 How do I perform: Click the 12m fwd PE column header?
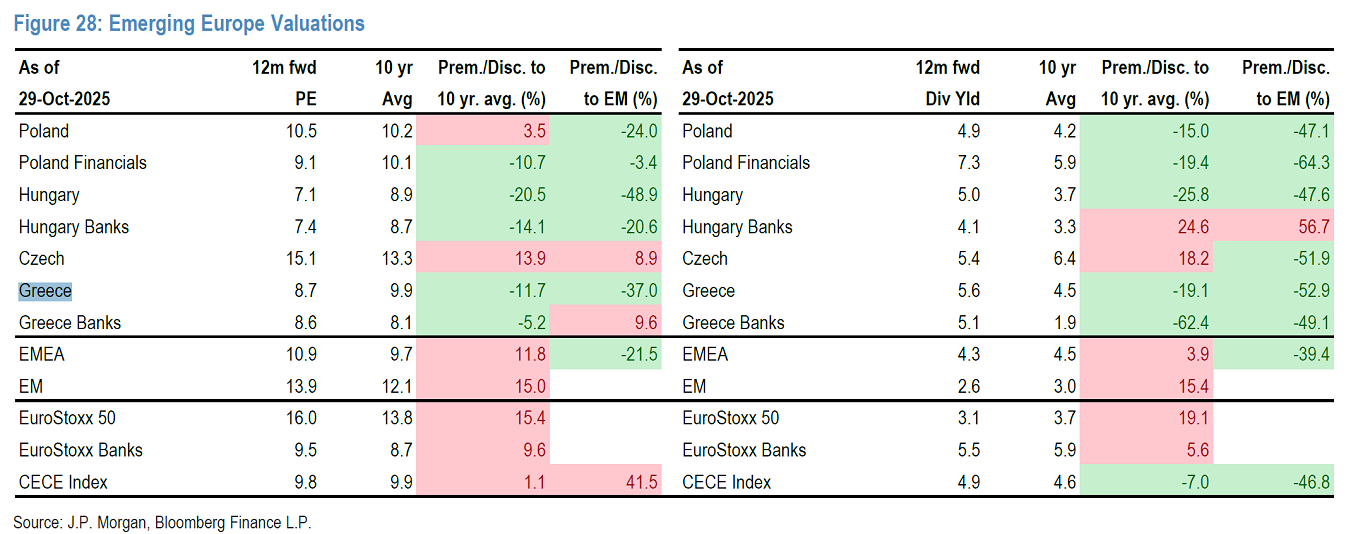[285, 83]
